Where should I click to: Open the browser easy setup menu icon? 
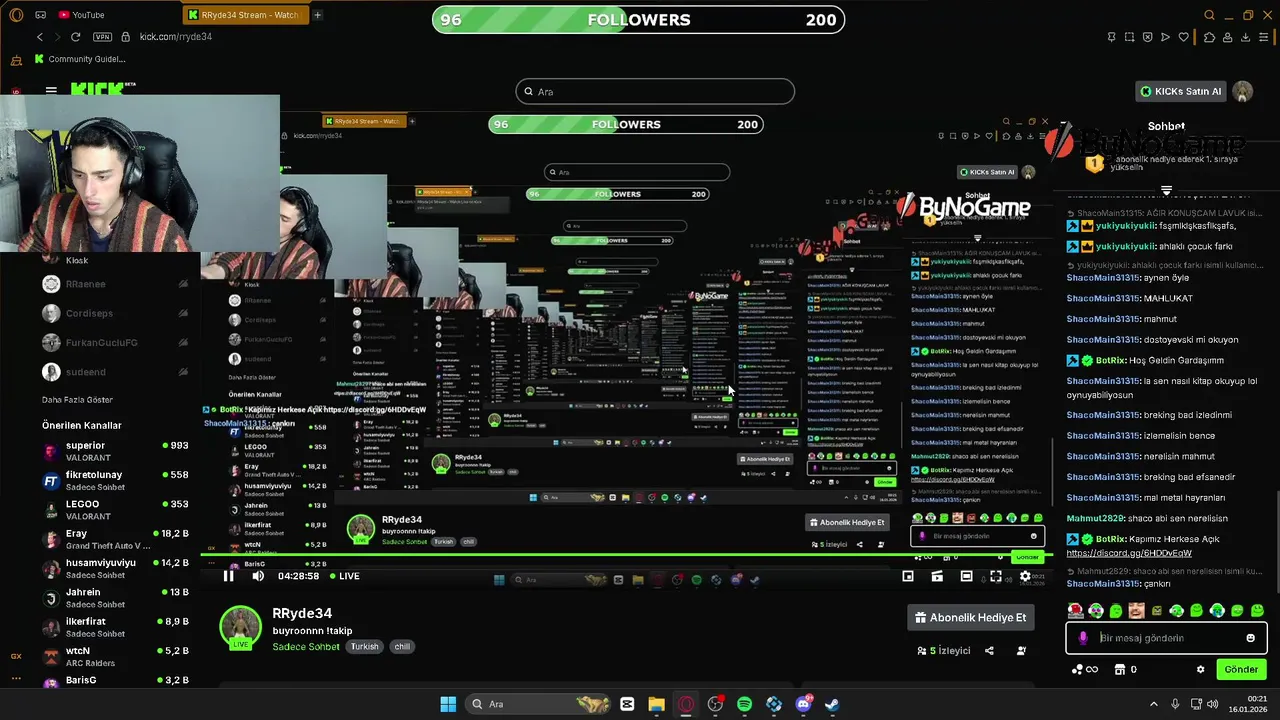tap(1265, 37)
